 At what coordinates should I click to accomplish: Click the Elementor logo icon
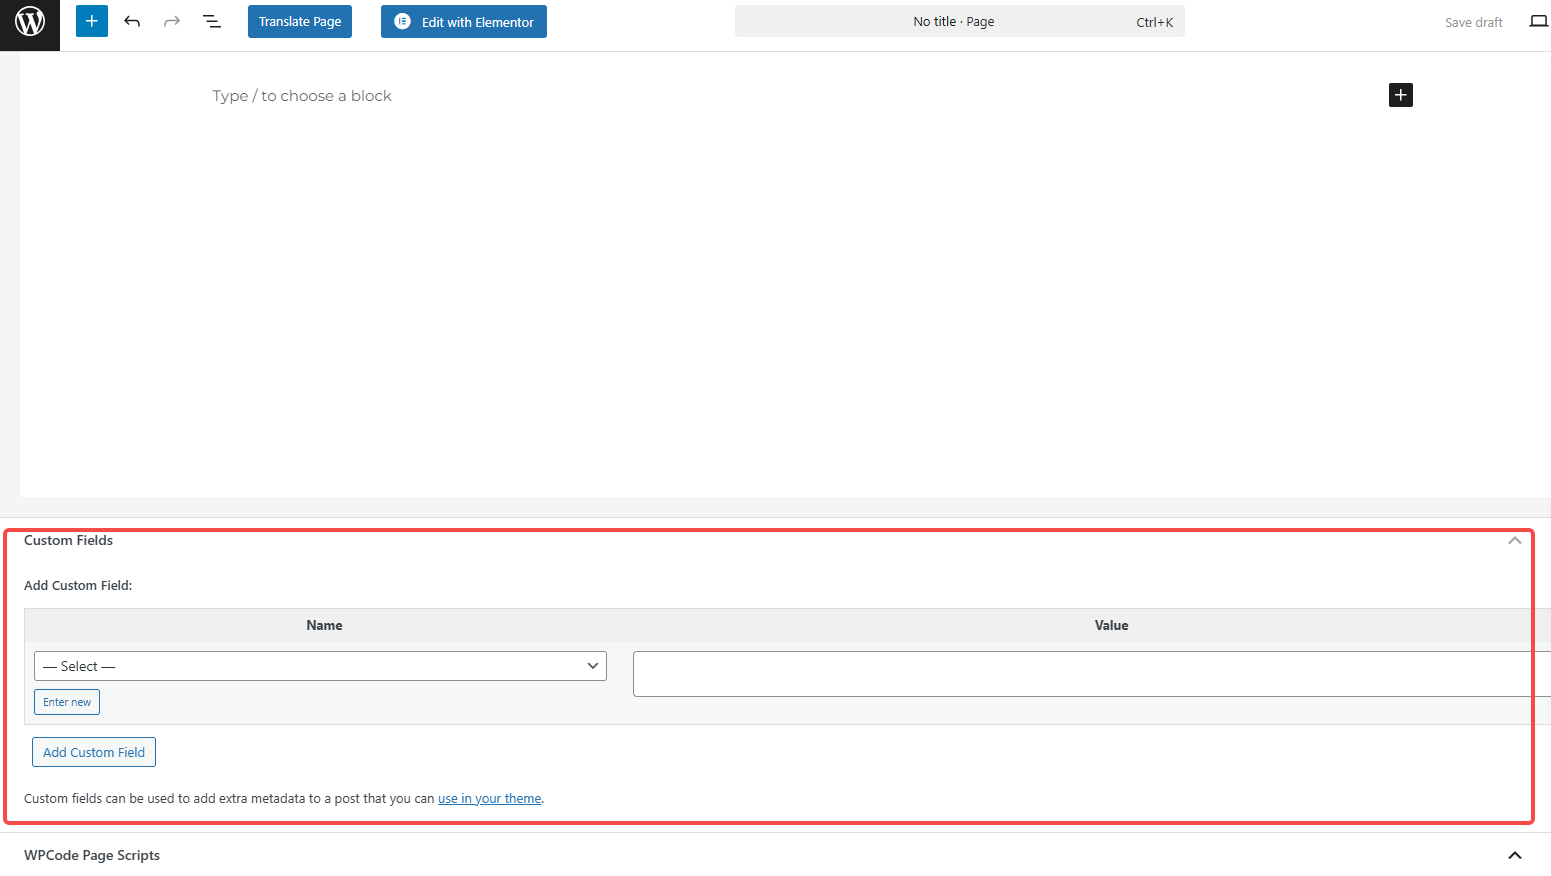coord(402,21)
